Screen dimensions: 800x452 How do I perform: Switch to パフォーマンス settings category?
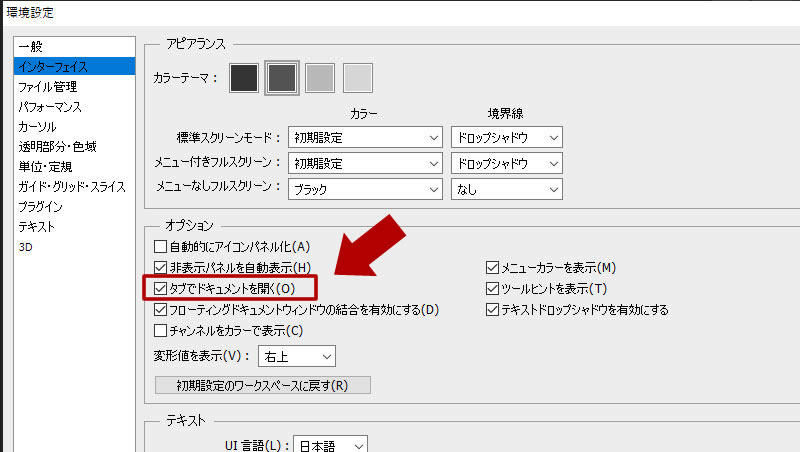(x=50, y=107)
